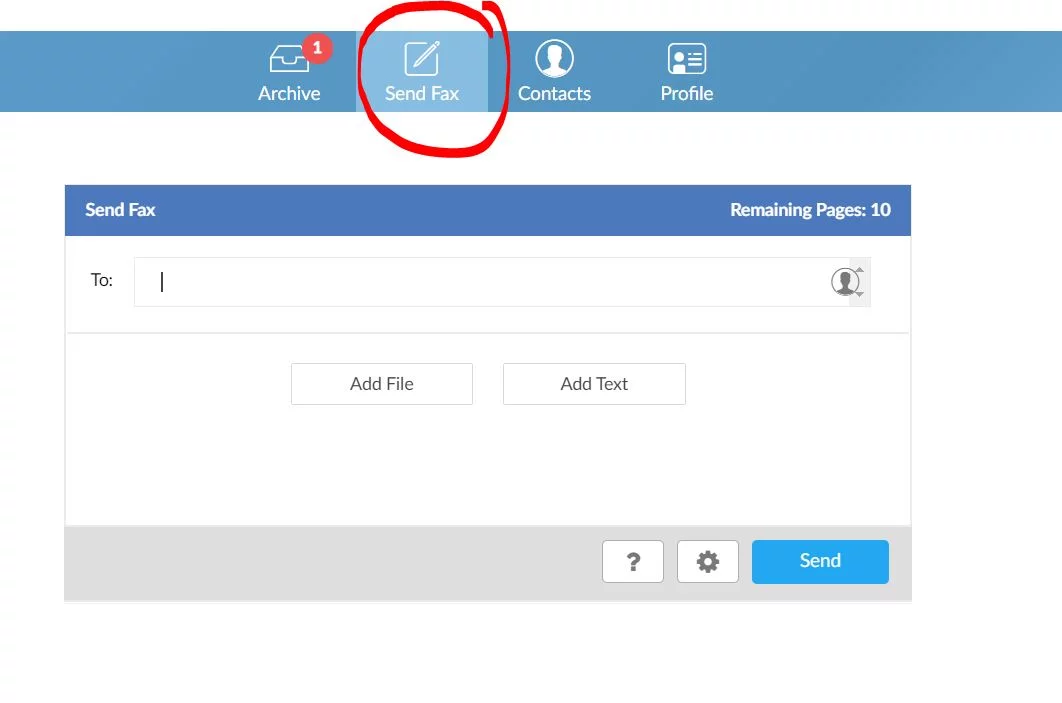Open the Archive inbox tray icon
This screenshot has height=703, width=1062.
coord(287,61)
